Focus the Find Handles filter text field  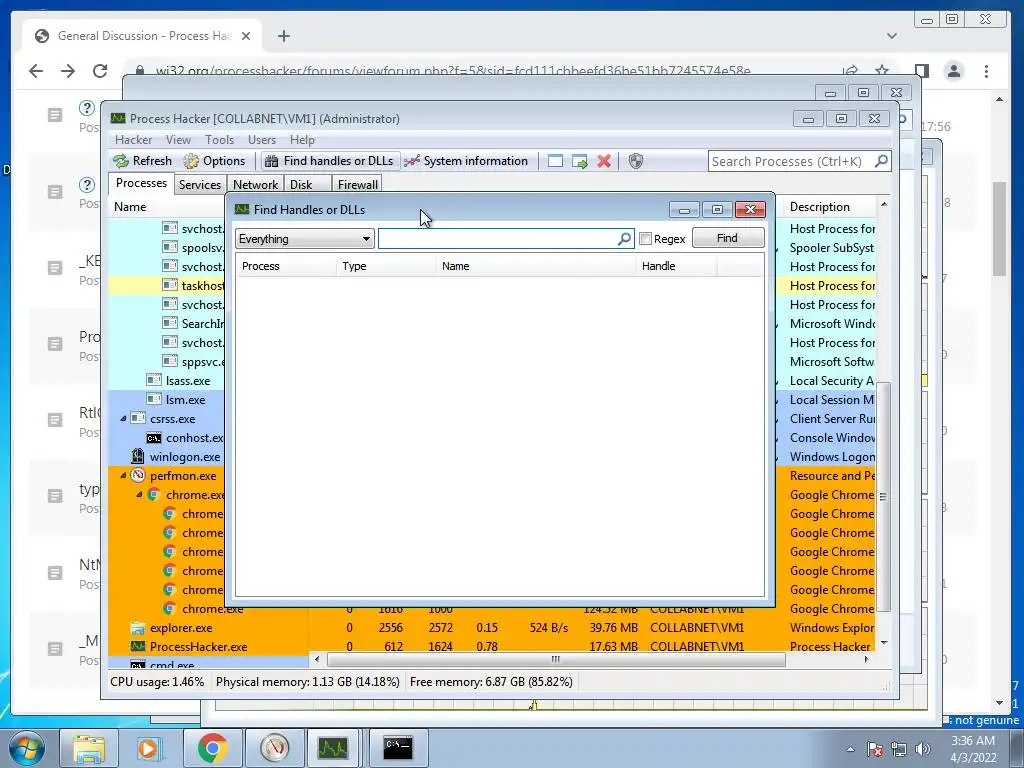pyautogui.click(x=498, y=239)
